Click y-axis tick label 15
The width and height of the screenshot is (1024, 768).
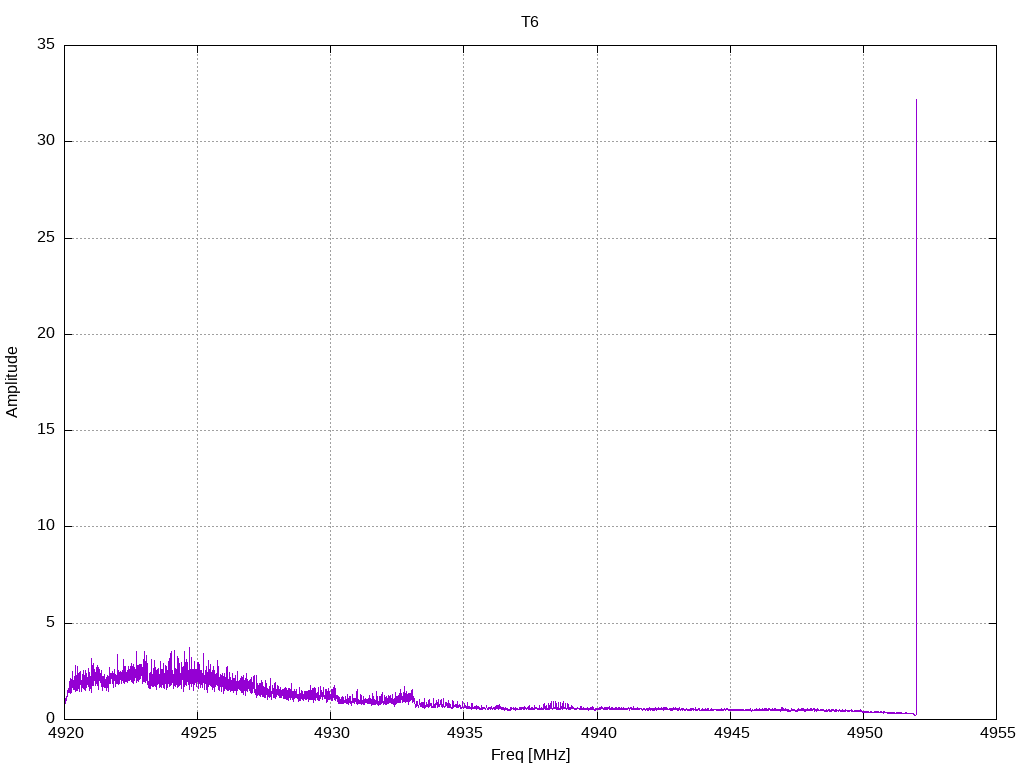pos(46,430)
